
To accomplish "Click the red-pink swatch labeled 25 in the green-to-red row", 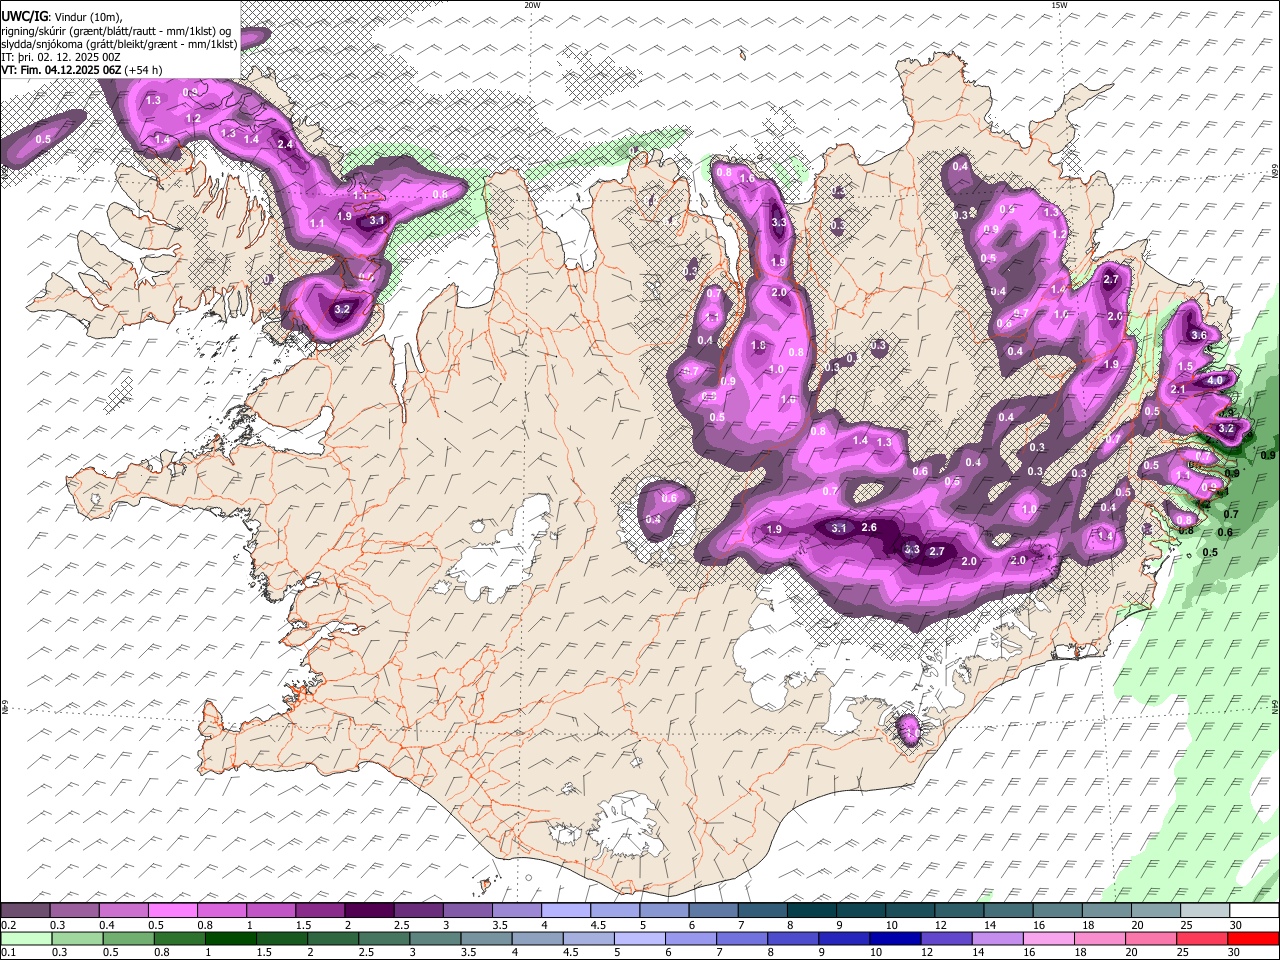I will (1202, 938).
